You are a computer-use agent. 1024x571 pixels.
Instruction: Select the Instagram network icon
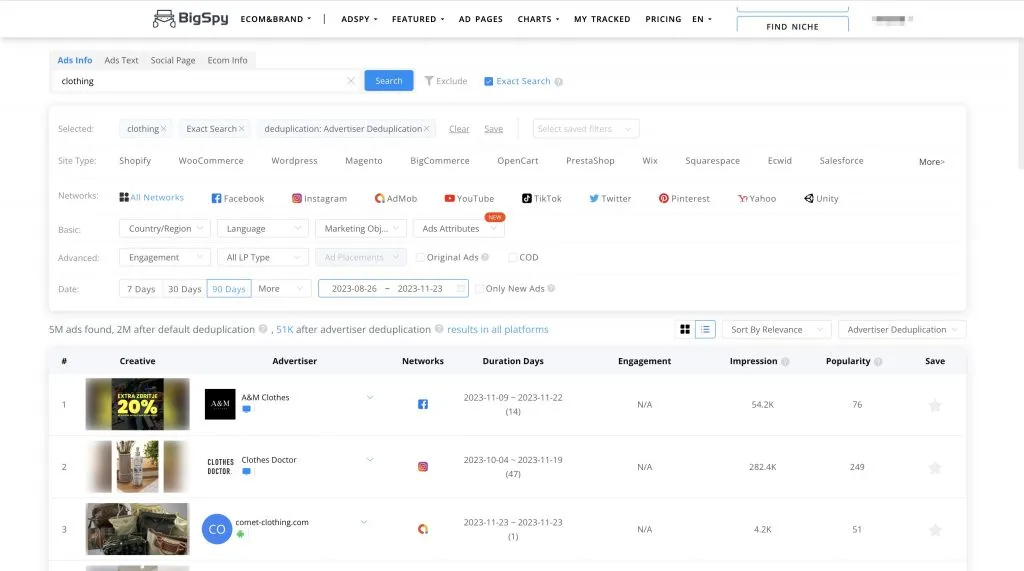pyautogui.click(x=297, y=199)
